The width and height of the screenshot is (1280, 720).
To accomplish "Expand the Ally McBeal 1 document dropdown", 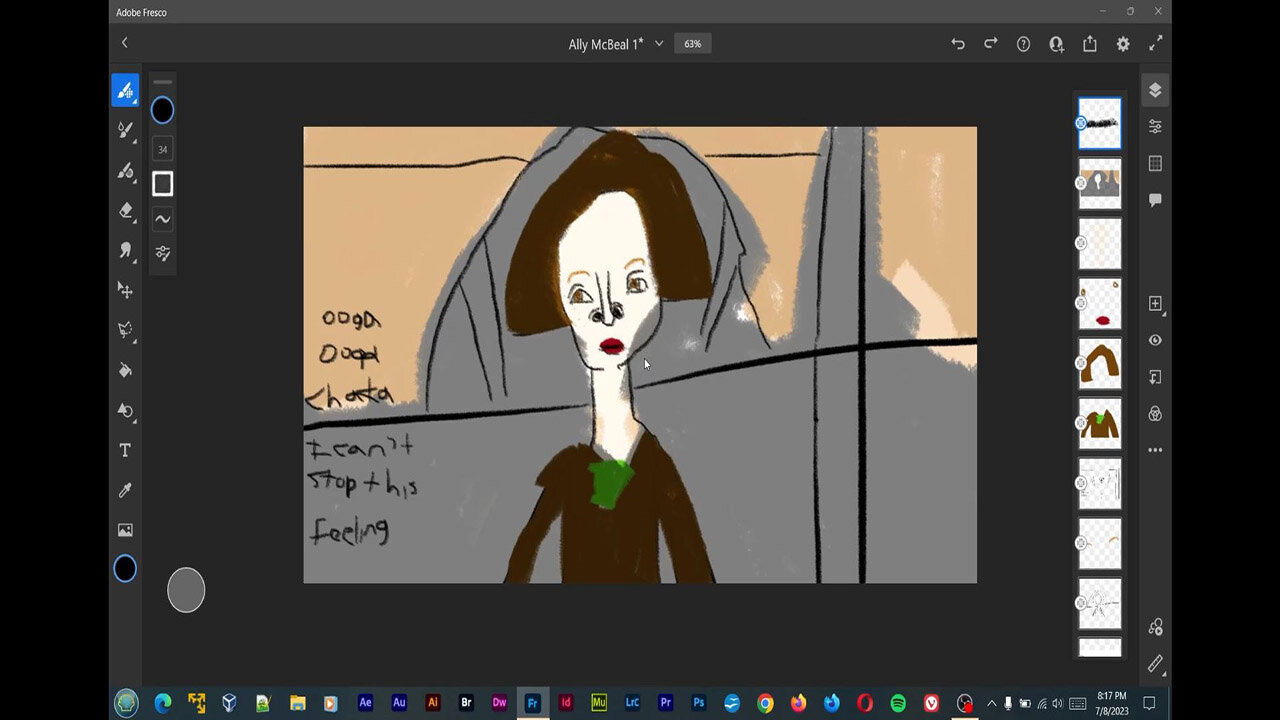I will pos(659,44).
